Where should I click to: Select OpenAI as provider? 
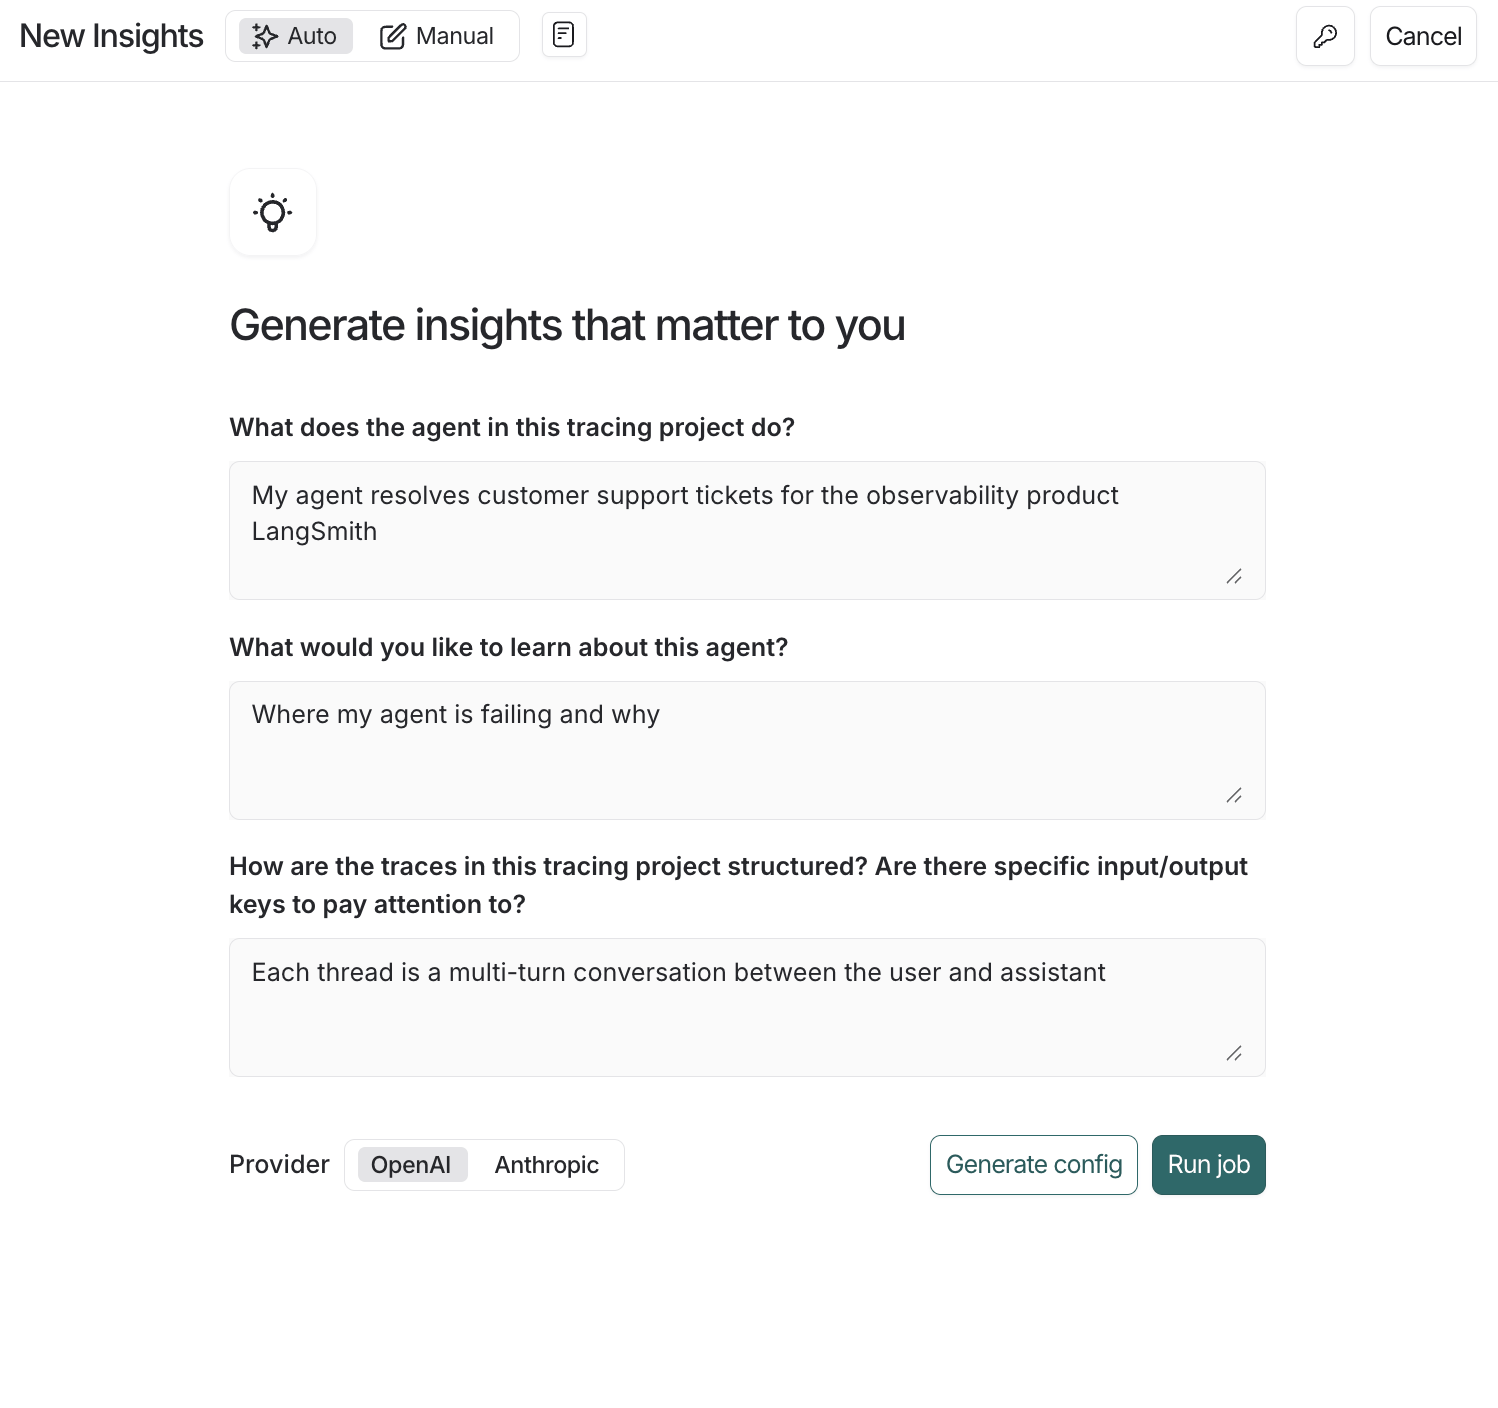[412, 1165]
